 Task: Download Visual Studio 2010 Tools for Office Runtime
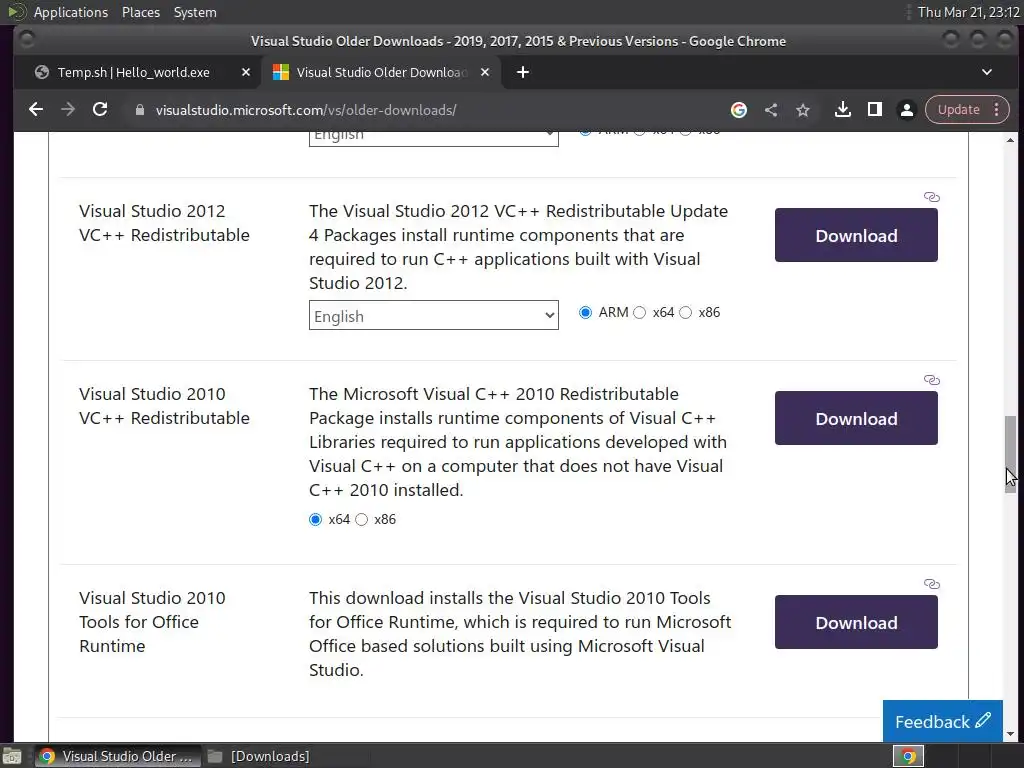856,622
